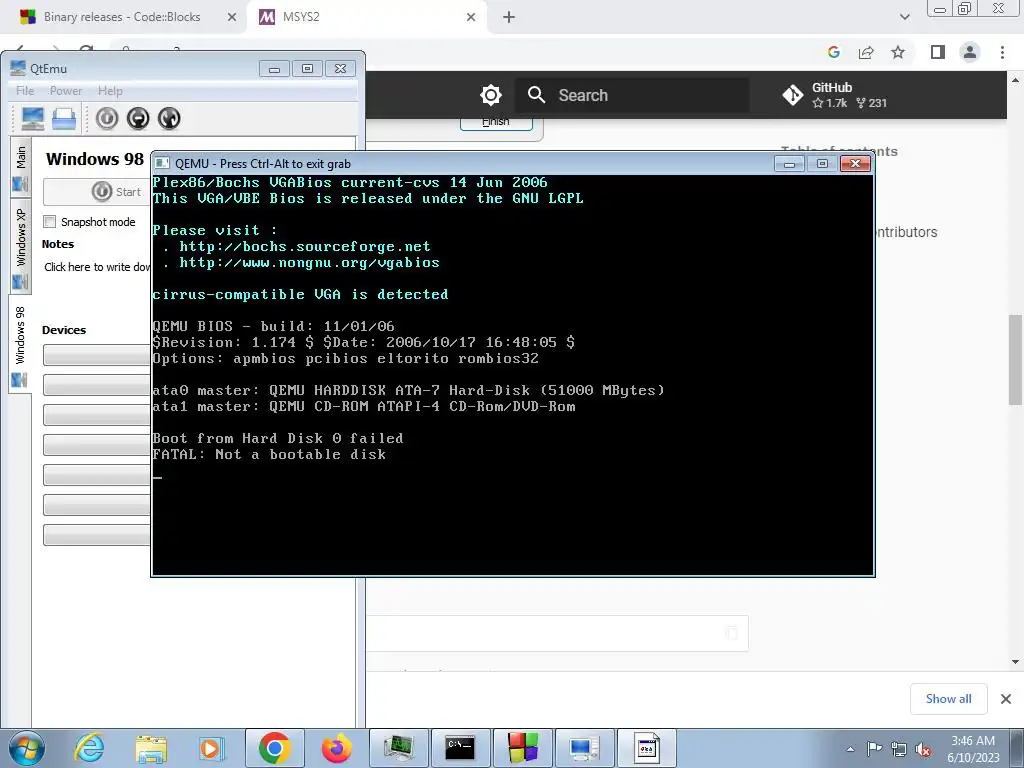
Task: Open the Chrome tab search dropdown
Action: click(904, 17)
